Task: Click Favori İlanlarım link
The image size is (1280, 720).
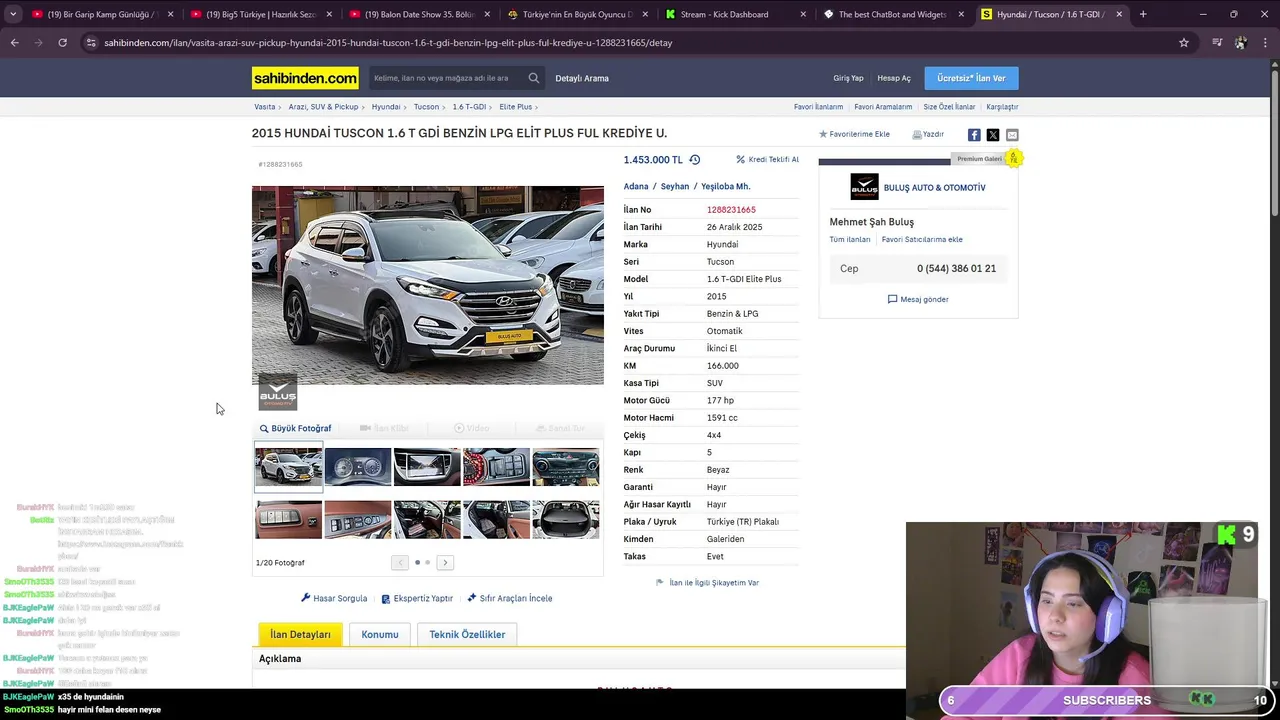Action: point(818,106)
